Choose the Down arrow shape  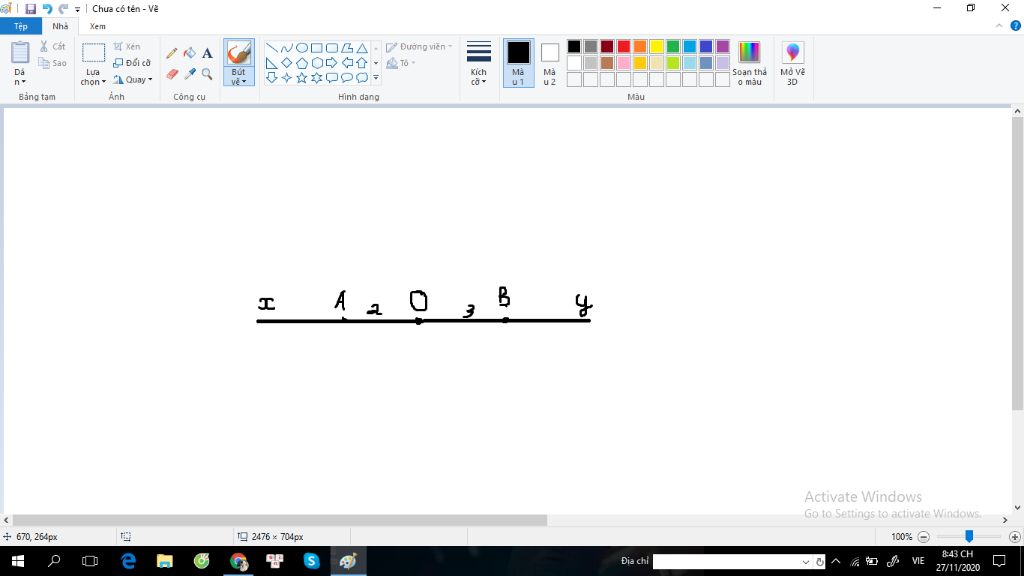[272, 78]
